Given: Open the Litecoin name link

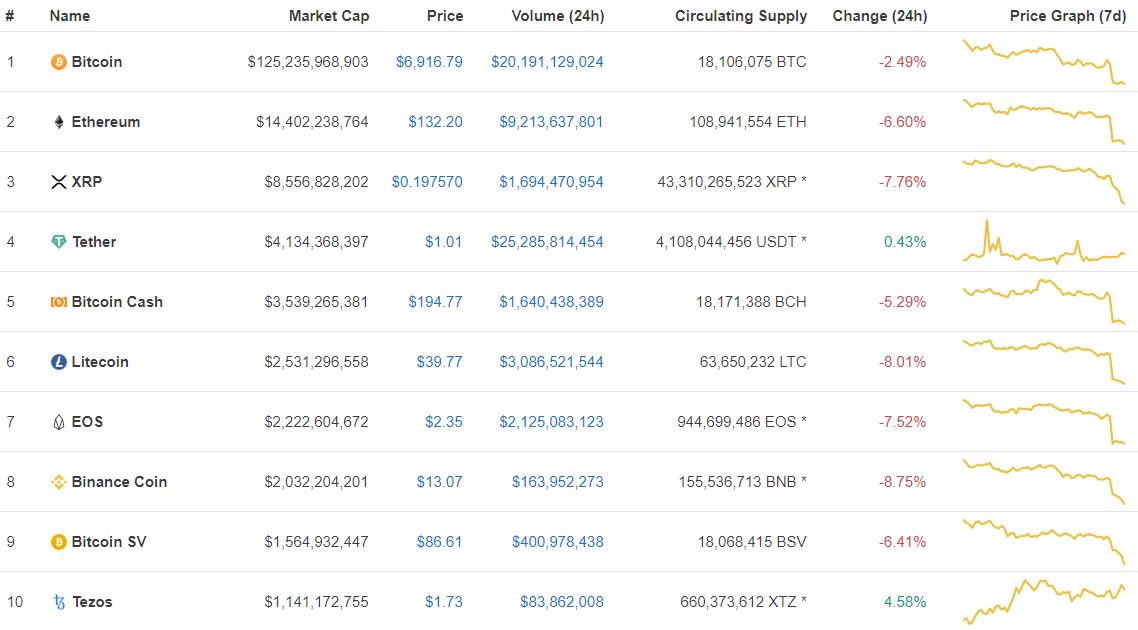Looking at the screenshot, I should pos(100,362).
